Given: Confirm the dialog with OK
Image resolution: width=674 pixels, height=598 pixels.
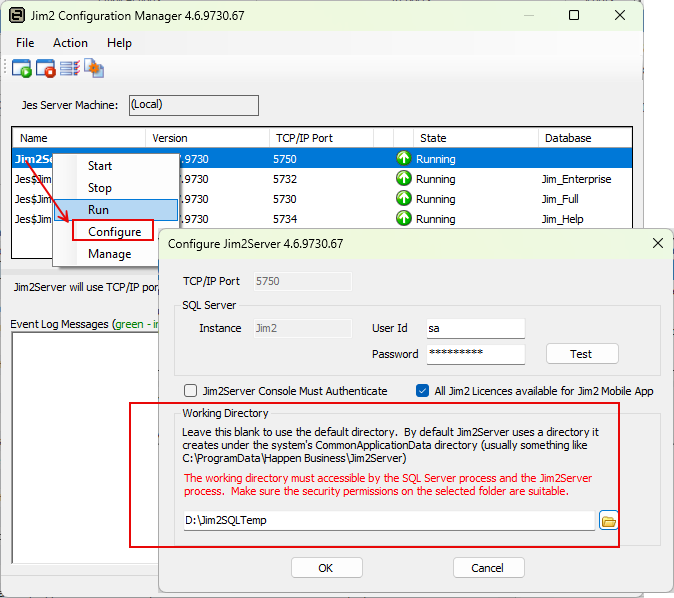Looking at the screenshot, I should (x=326, y=567).
